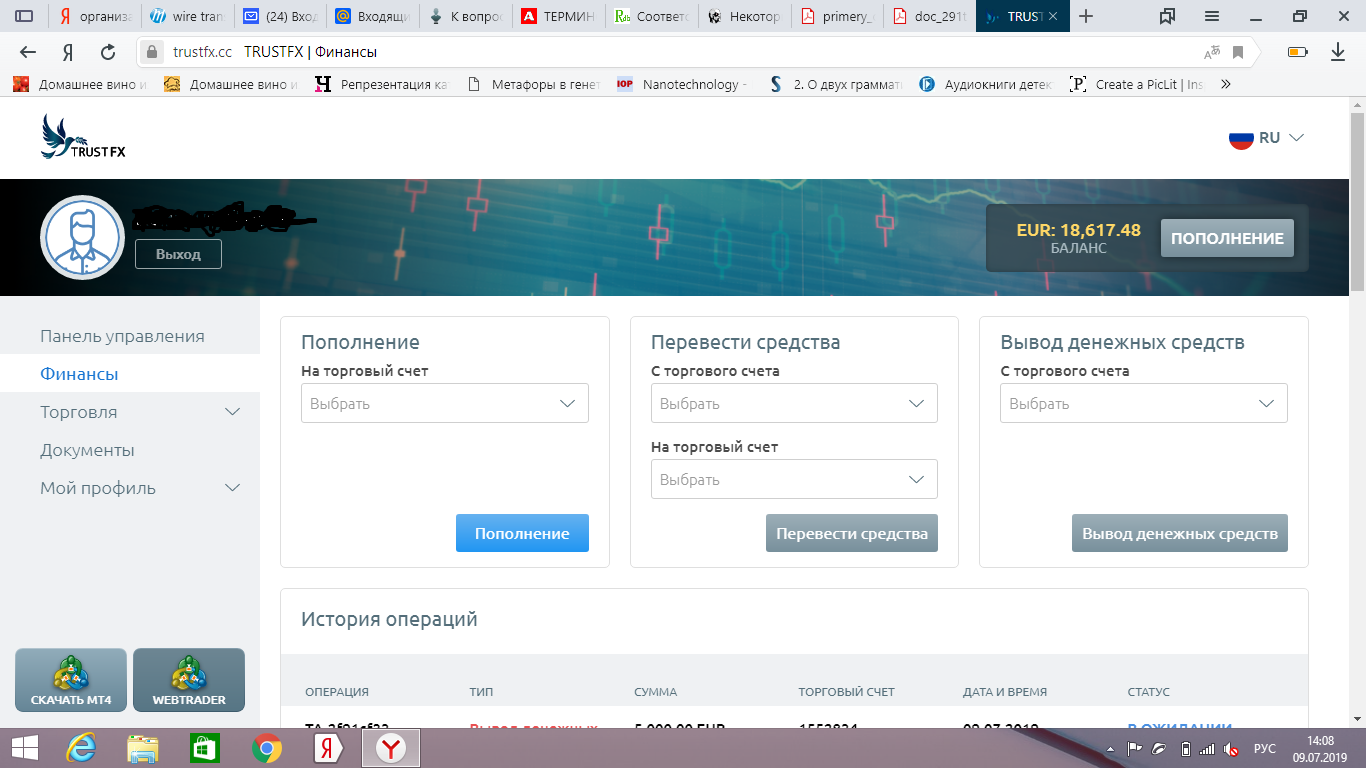Open the Вывод денежных средств account dropdown
The image size is (1366, 768).
(1143, 404)
